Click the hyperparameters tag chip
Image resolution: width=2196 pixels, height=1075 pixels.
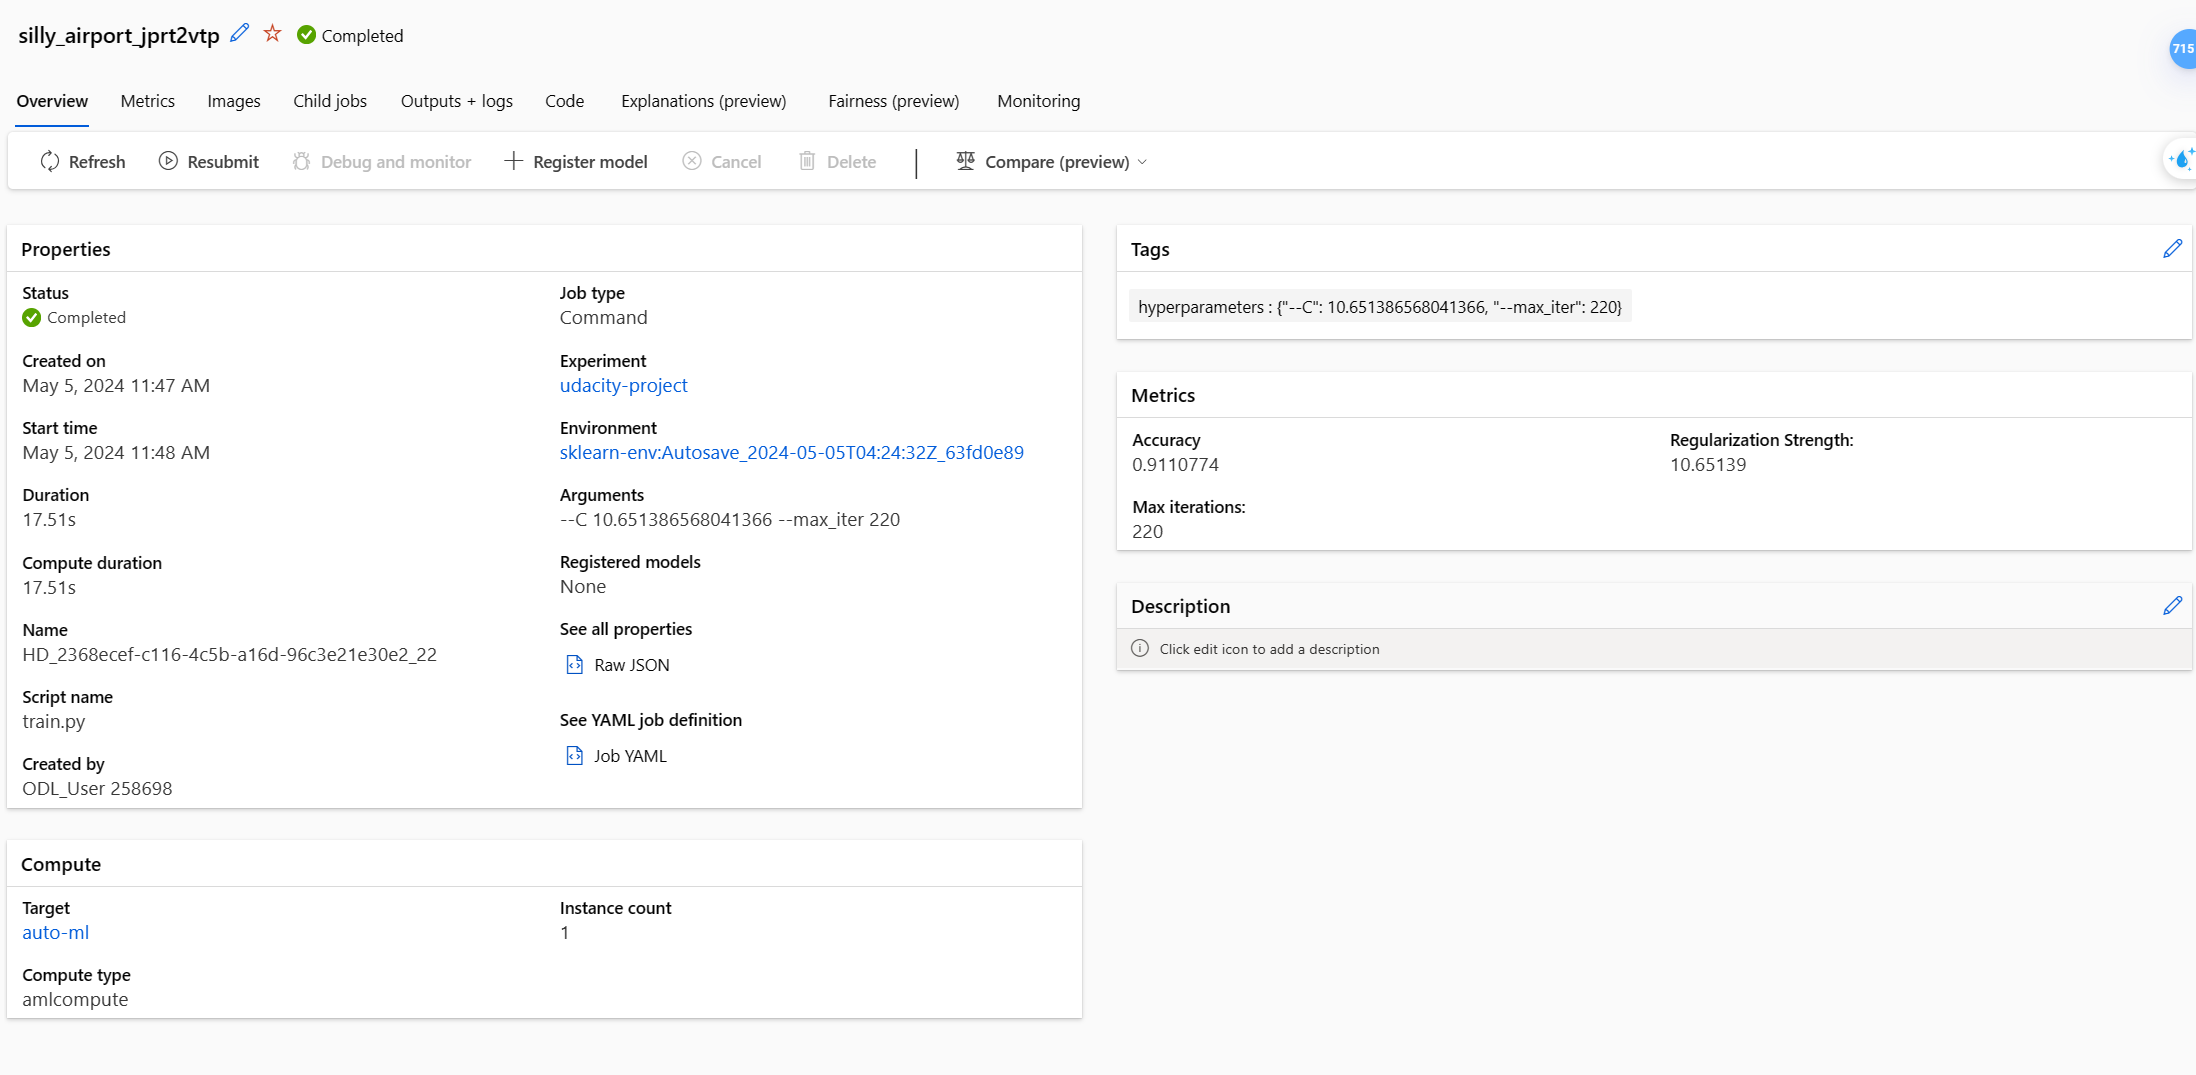1380,307
